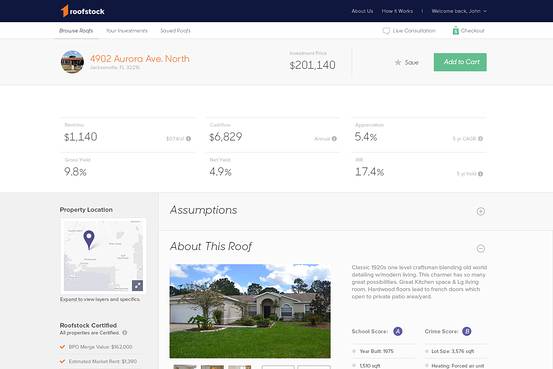Viewport: 553px width, 369px height.
Task: Switch to the Browse Roofs tab
Action: pos(76,31)
